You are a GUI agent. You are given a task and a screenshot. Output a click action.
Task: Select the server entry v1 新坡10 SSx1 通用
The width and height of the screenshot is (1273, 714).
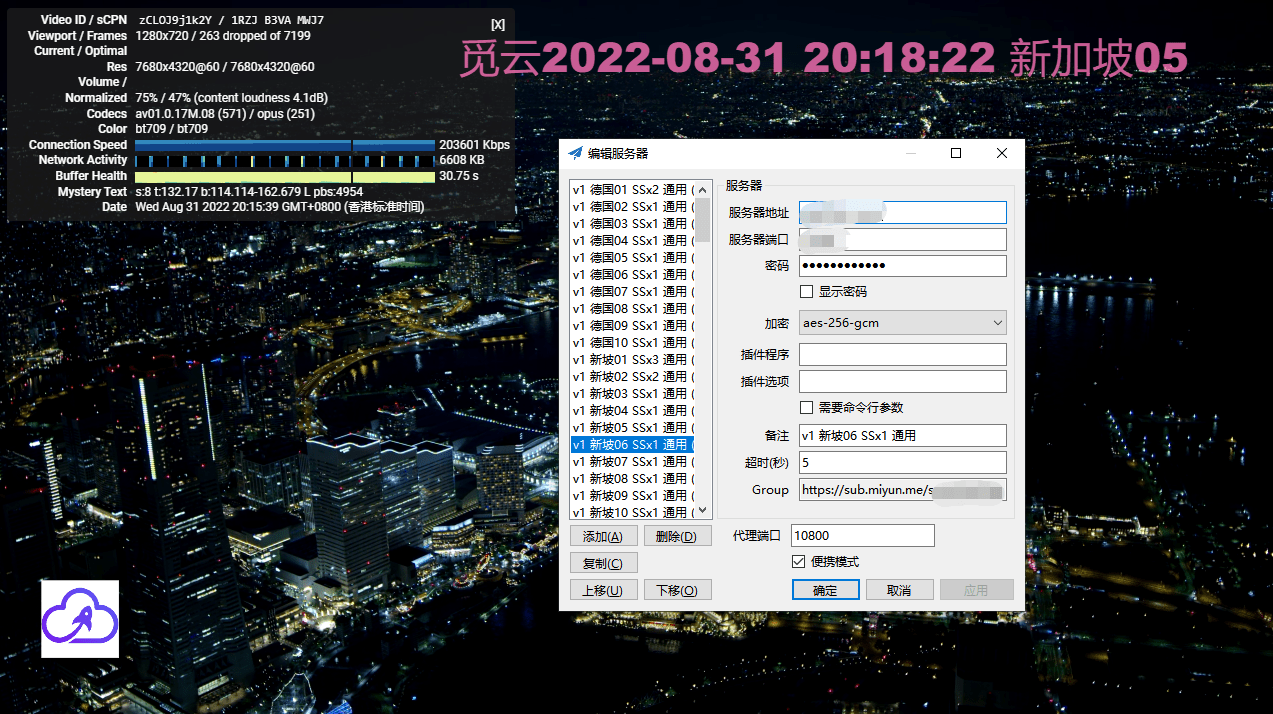[x=631, y=511]
